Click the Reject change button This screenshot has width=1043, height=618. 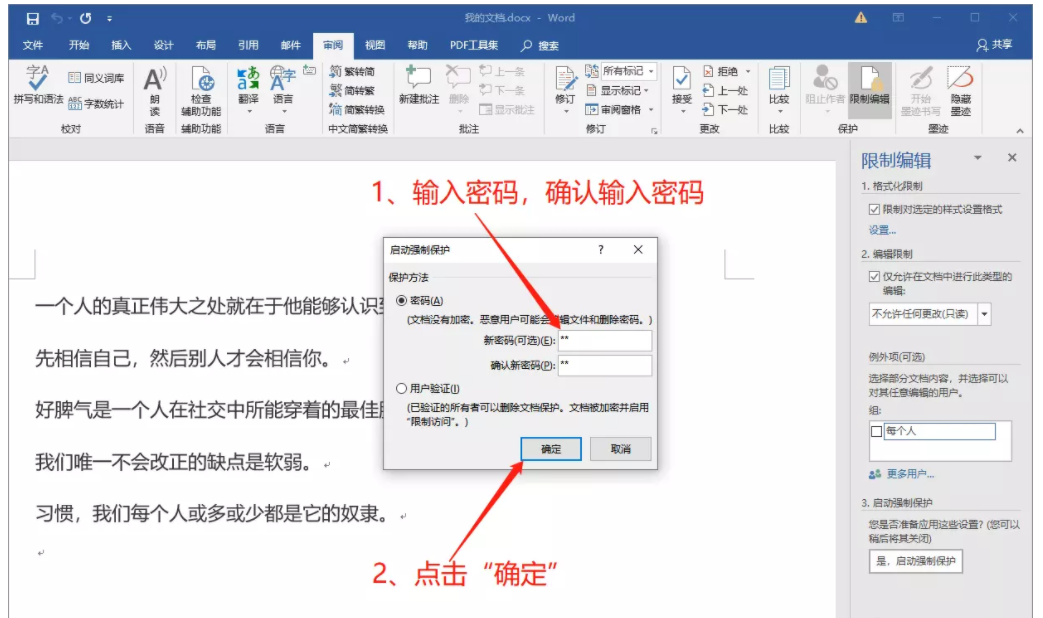721,71
